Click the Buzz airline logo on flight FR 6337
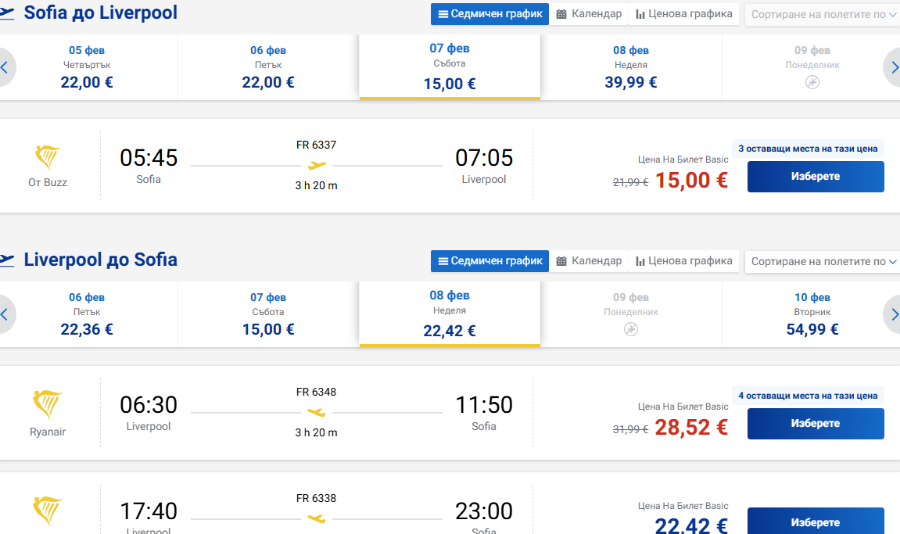This screenshot has width=900, height=534. point(47,157)
